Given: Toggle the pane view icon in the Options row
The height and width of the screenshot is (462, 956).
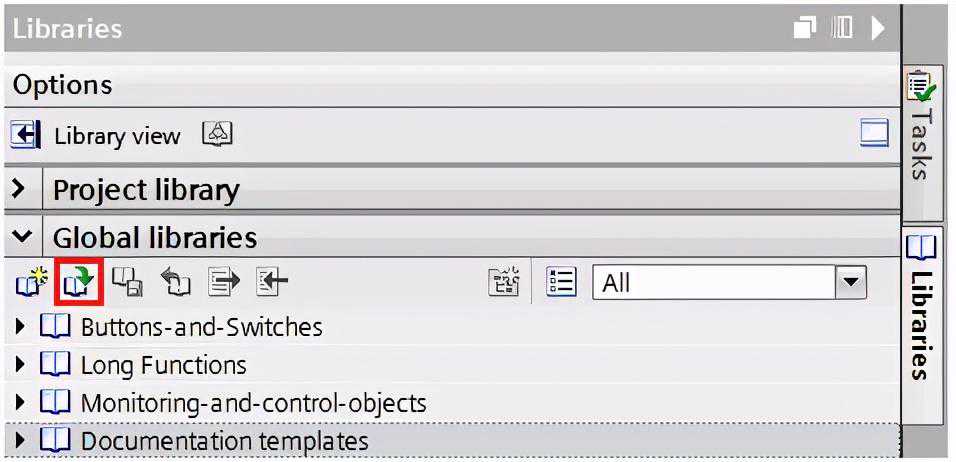Looking at the screenshot, I should pyautogui.click(x=874, y=135).
